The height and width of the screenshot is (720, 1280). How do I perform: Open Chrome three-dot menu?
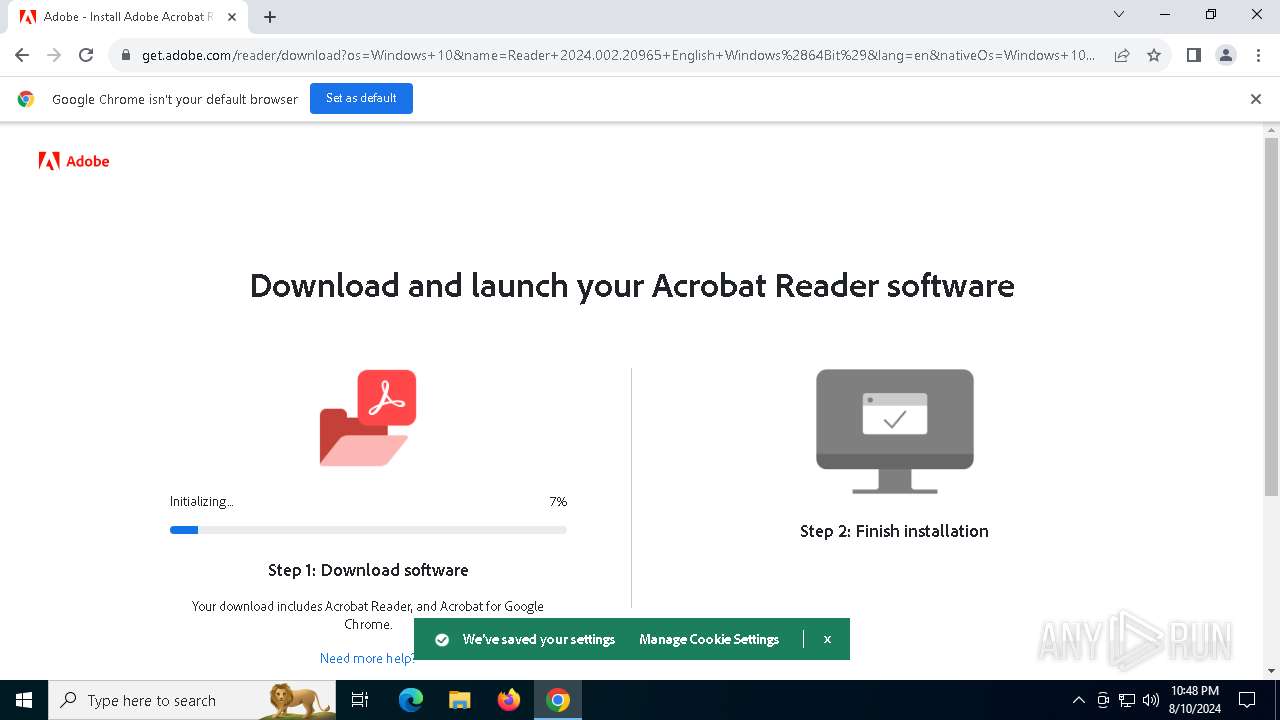click(x=1258, y=55)
